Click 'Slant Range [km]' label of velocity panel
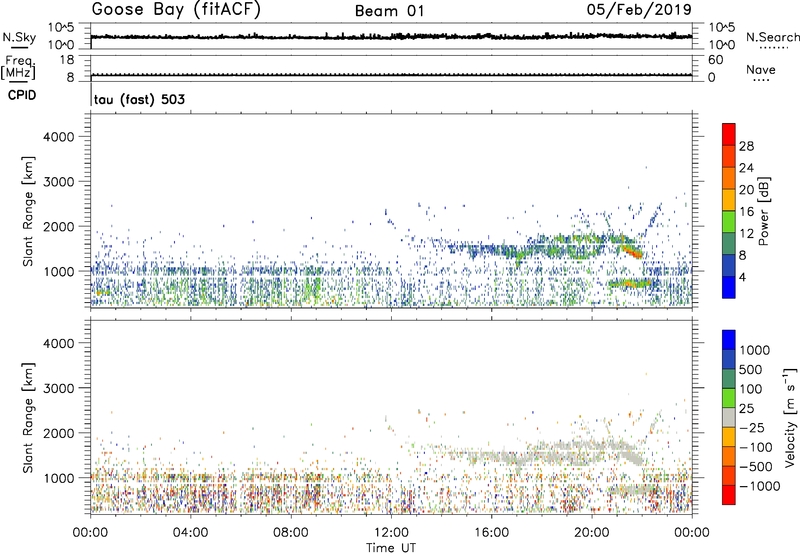Image resolution: width=800 pixels, height=554 pixels. click(29, 418)
